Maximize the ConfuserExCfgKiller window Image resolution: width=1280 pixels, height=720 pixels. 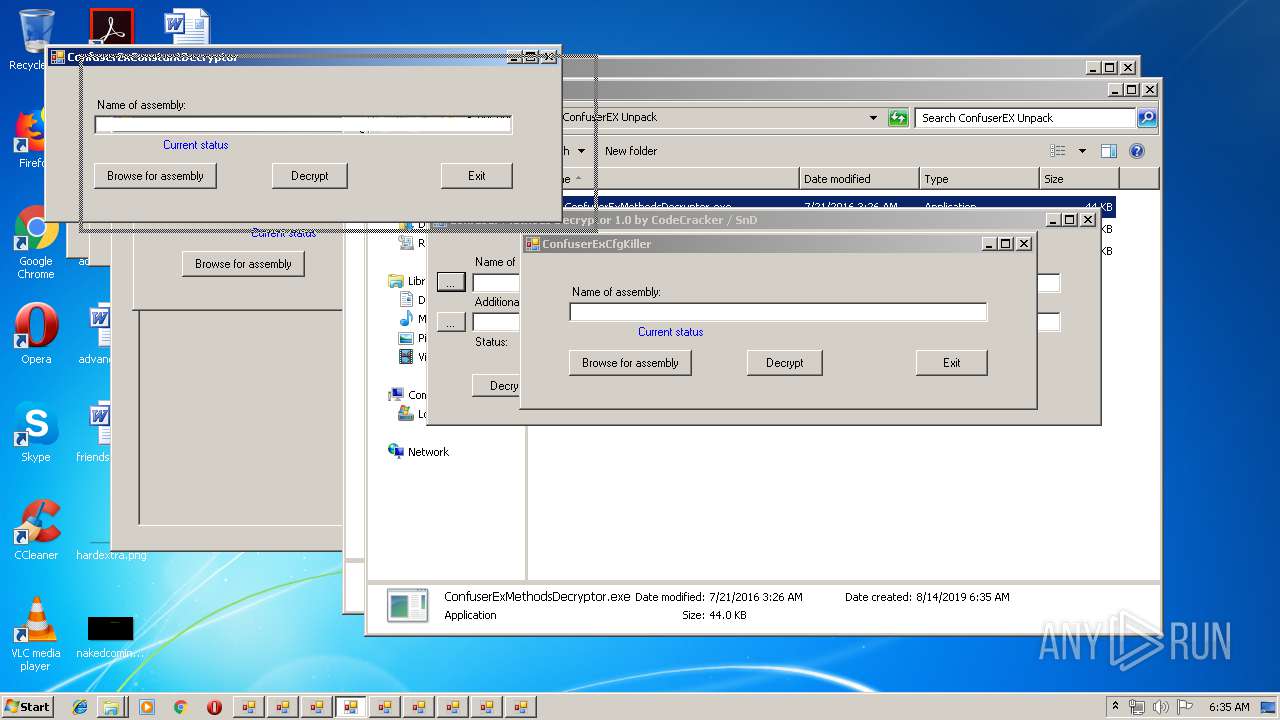point(1006,244)
